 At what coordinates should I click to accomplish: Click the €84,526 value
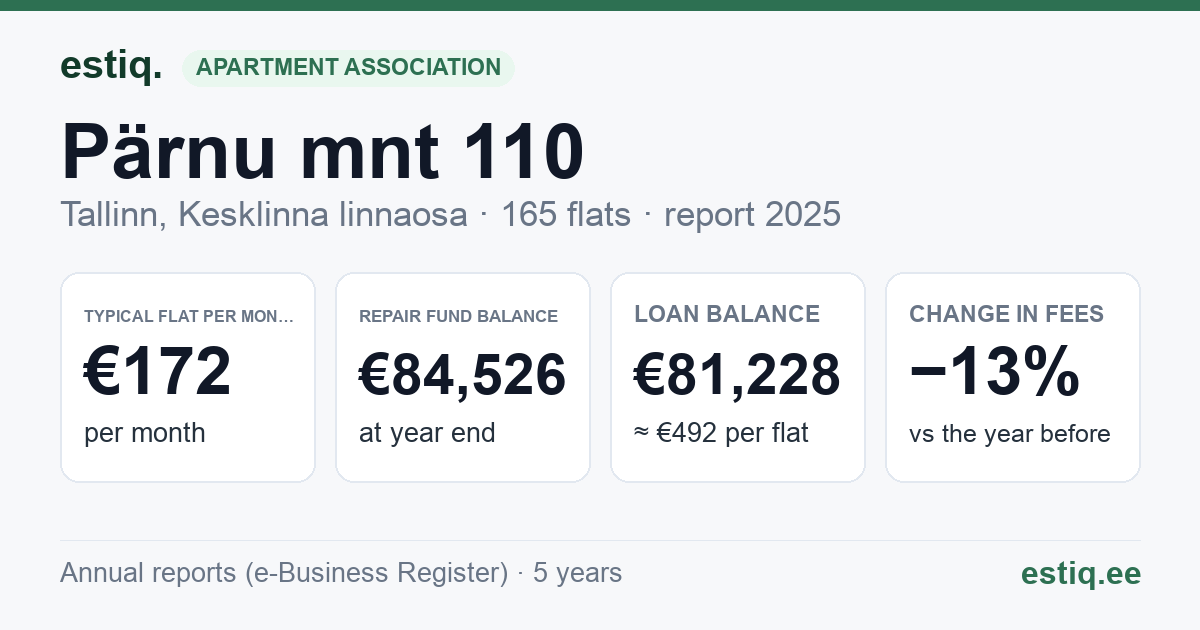[x=462, y=376]
